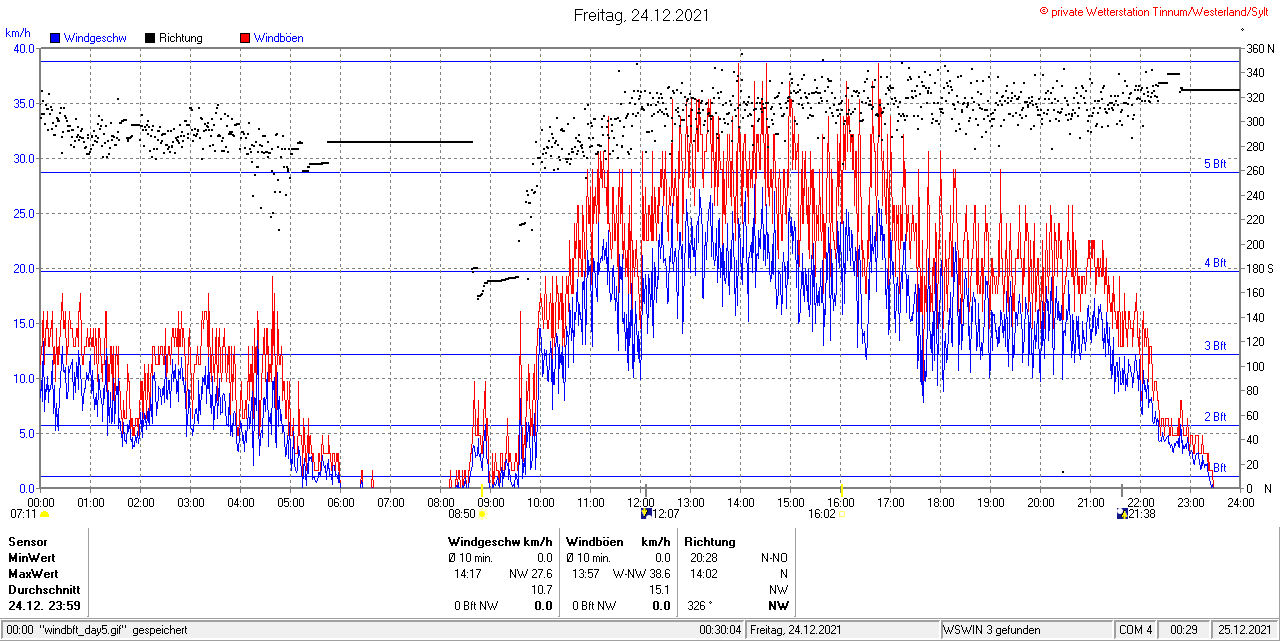Click the max wind speed value 'NW 27.6'

pos(533,574)
